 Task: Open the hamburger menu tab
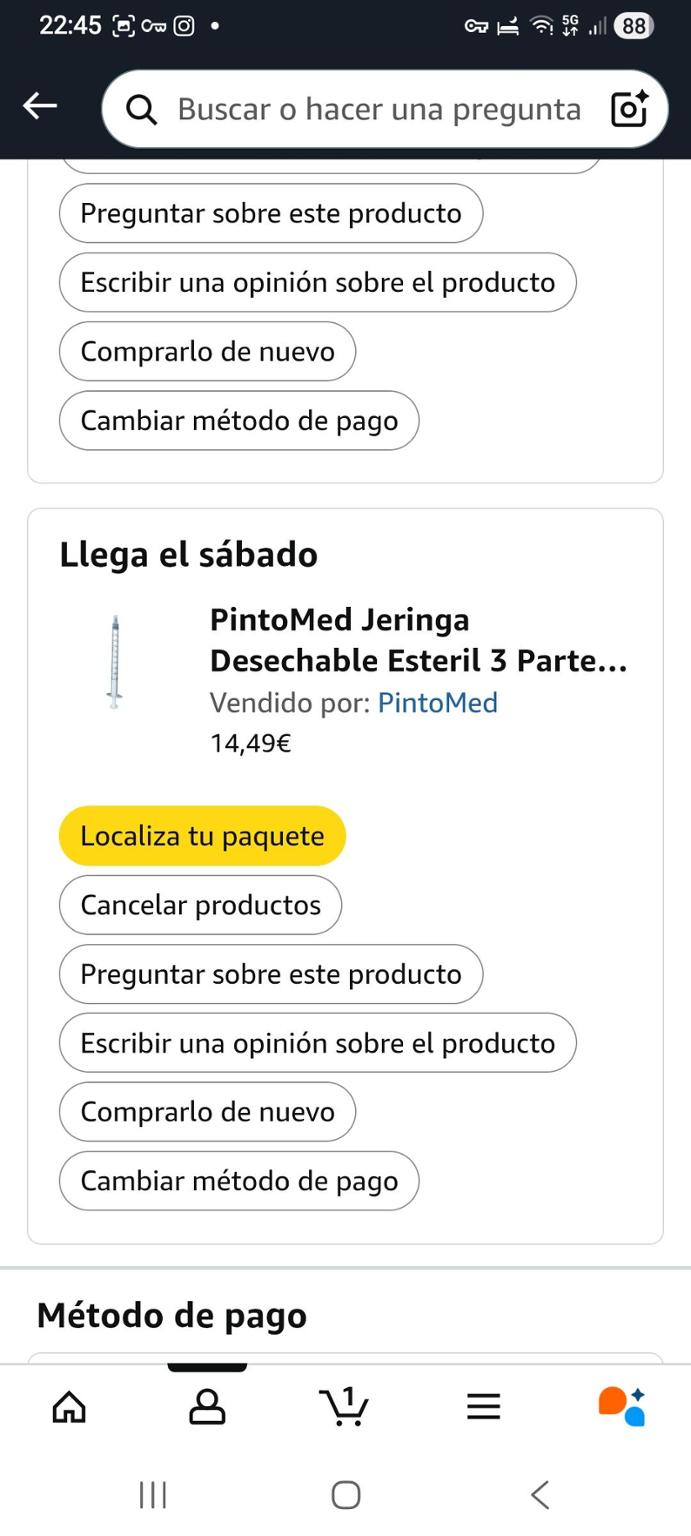tap(483, 1407)
